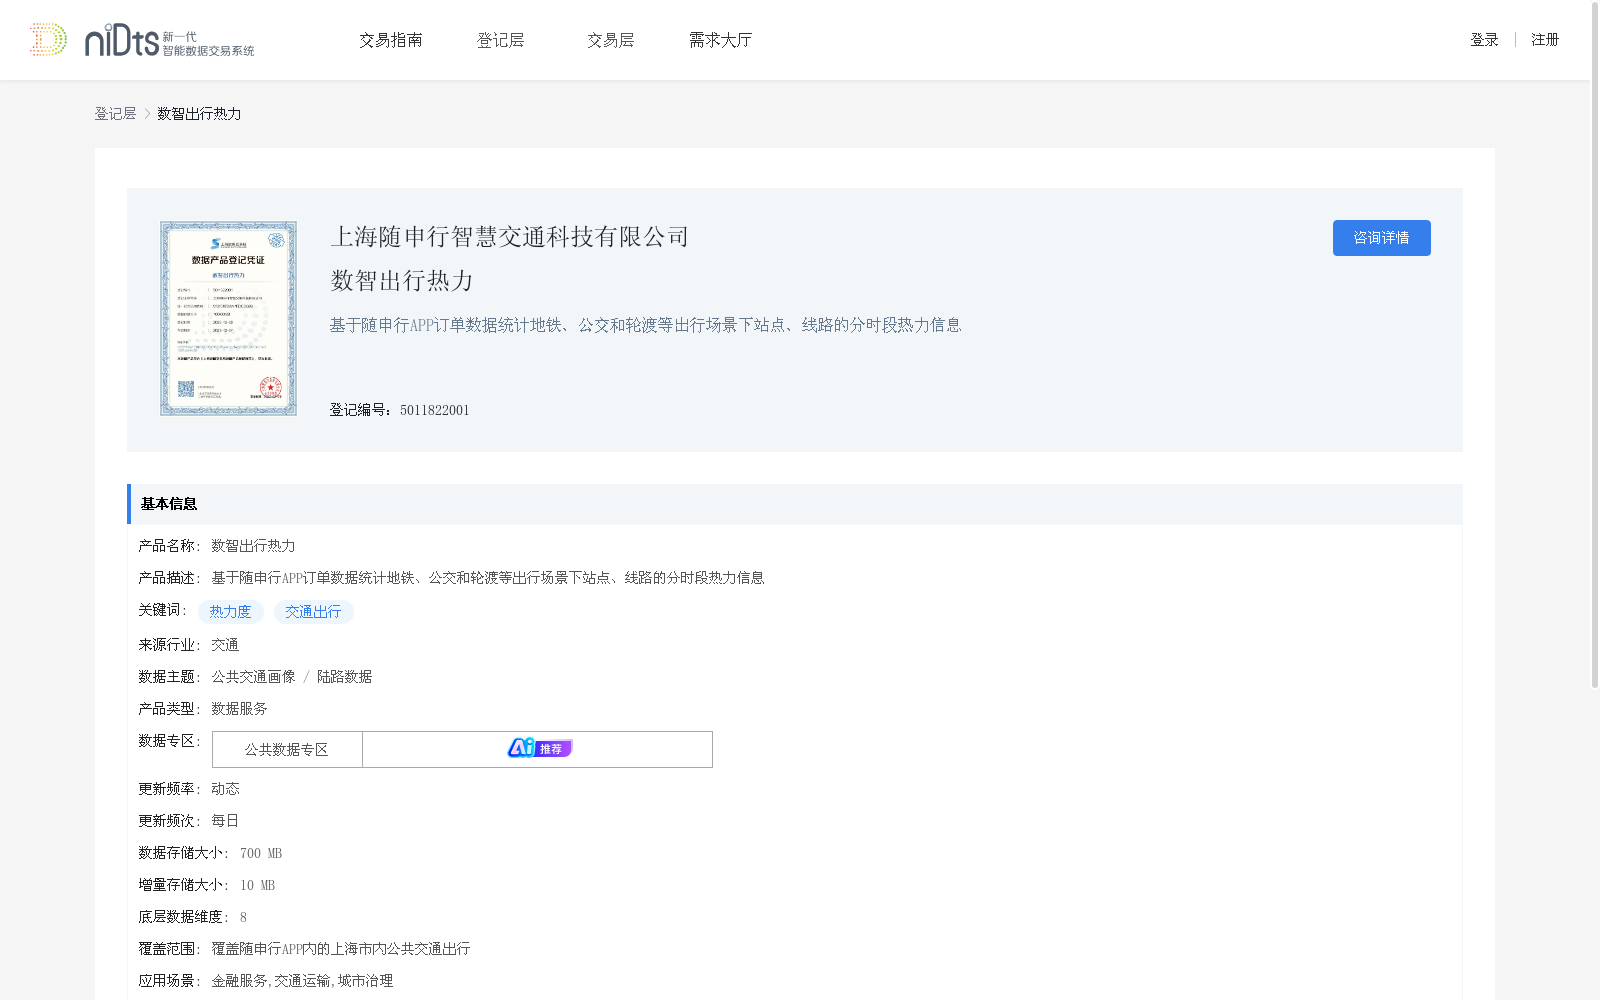The width and height of the screenshot is (1600, 1000).
Task: Click company name 上海随申行智慧交通科技有限公司
Action: (x=510, y=237)
